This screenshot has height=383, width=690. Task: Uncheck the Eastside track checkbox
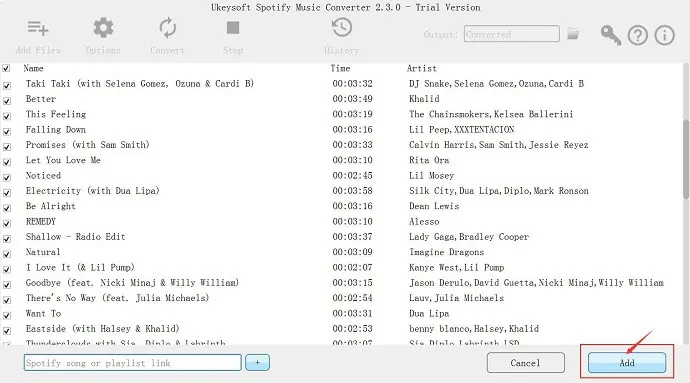pos(7,331)
